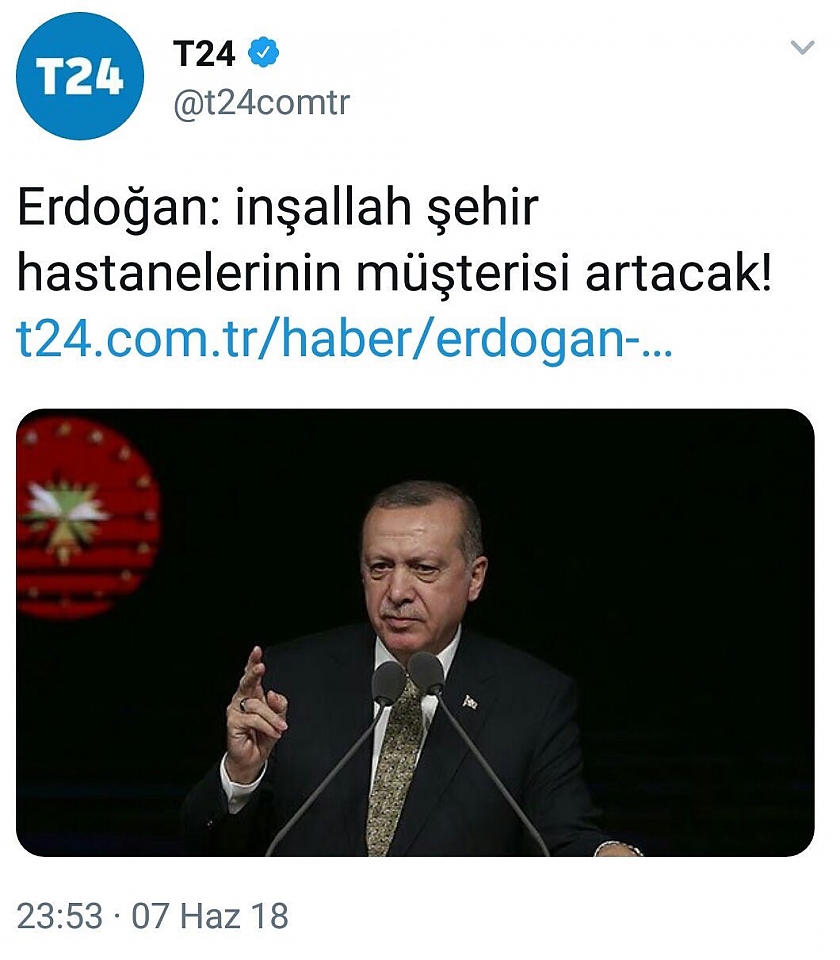Click the word "hastanelerinin" in tweet
The image size is (840, 960).
[x=179, y=273]
